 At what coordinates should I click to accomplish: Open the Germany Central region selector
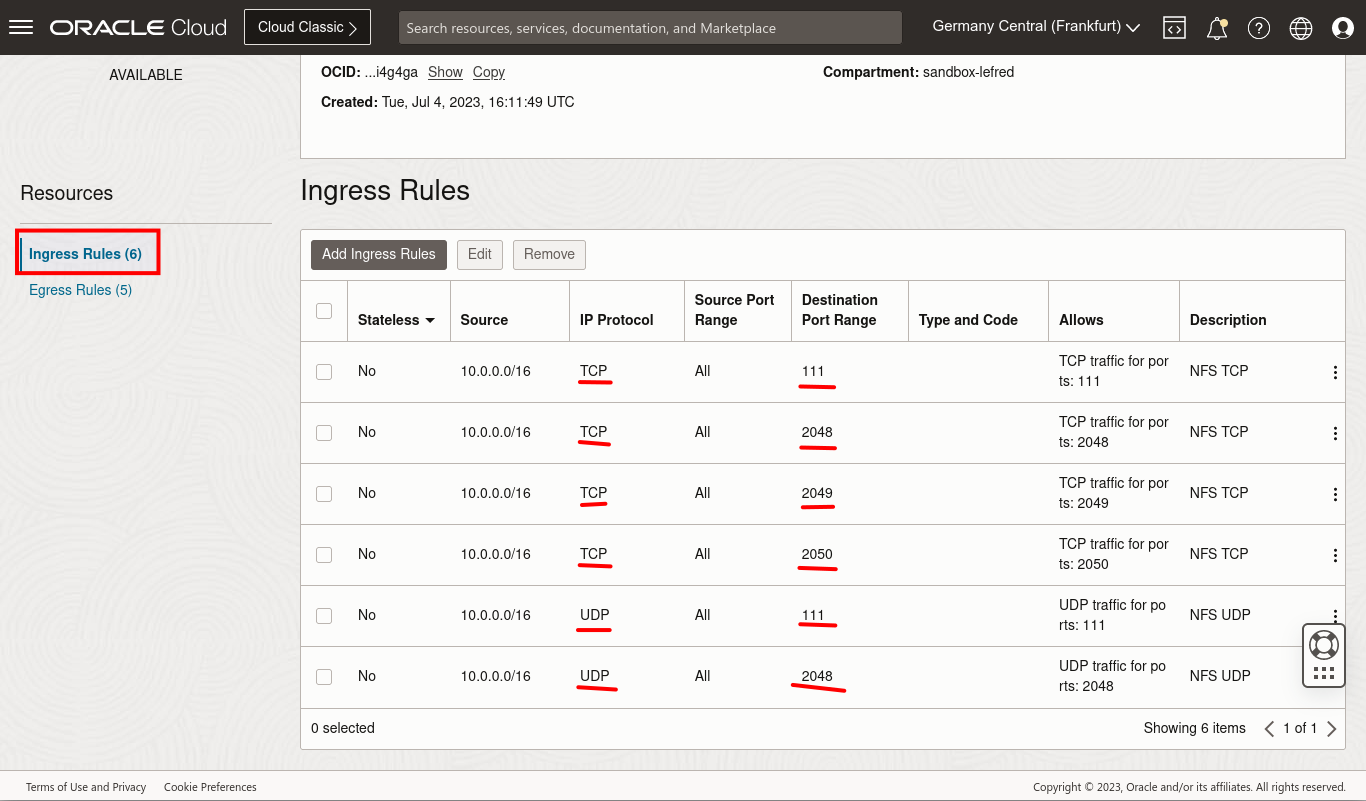coord(1035,26)
